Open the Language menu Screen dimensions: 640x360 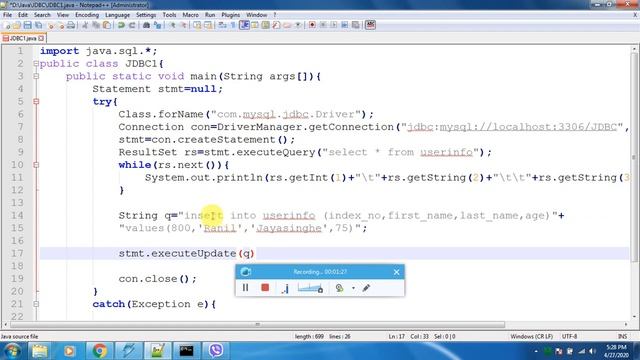[117, 15]
